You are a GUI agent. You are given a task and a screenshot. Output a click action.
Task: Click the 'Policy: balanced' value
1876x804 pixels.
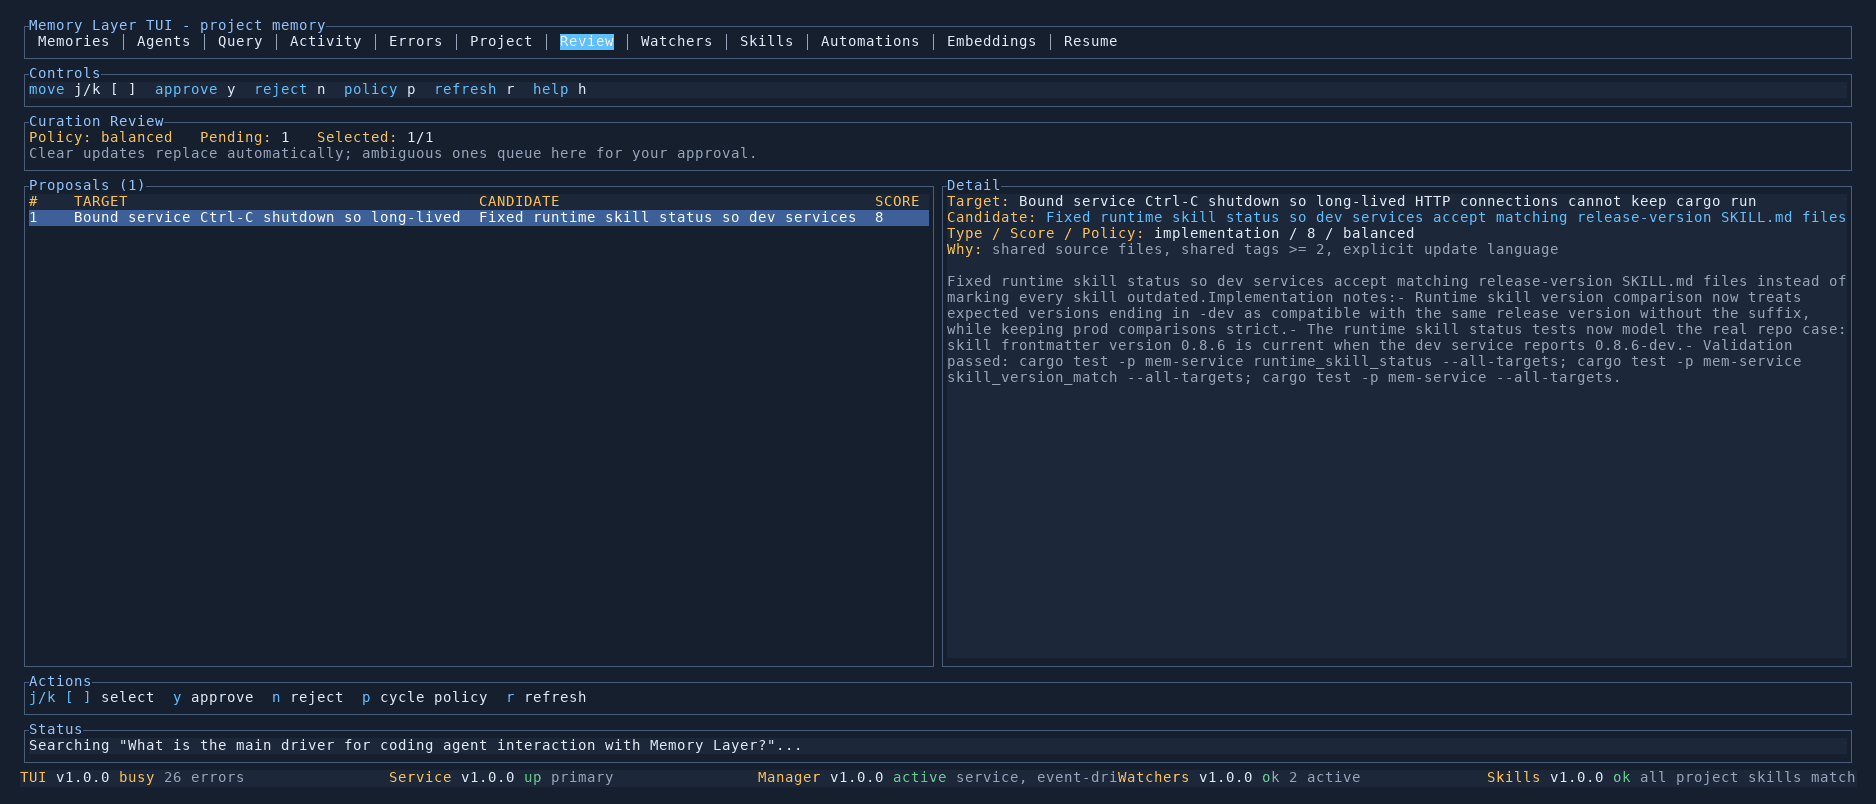[101, 137]
